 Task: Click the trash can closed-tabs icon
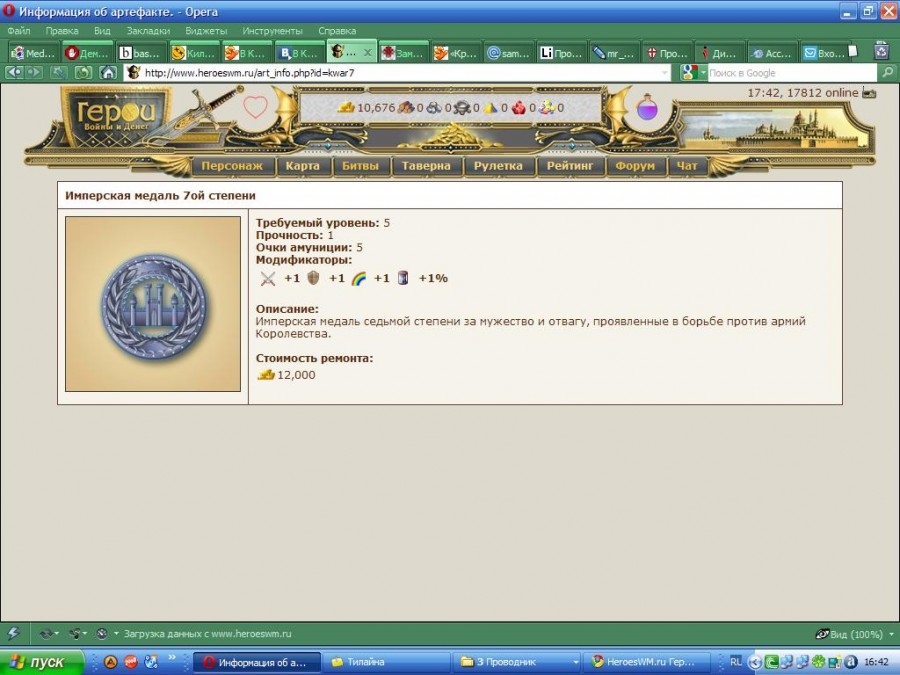coord(881,52)
